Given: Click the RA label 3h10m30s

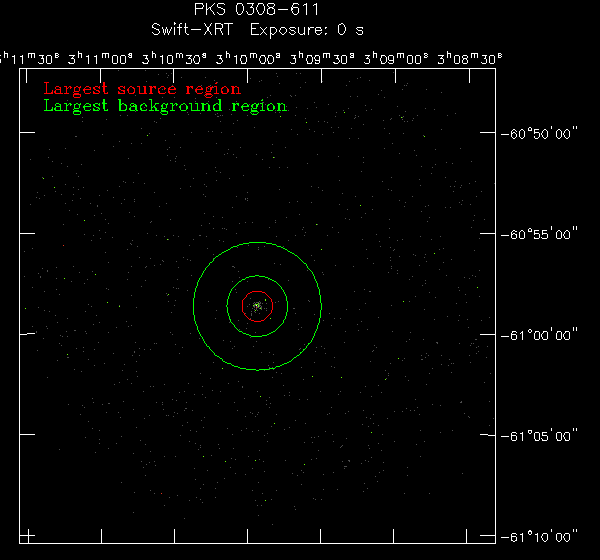Looking at the screenshot, I should coord(174,59).
